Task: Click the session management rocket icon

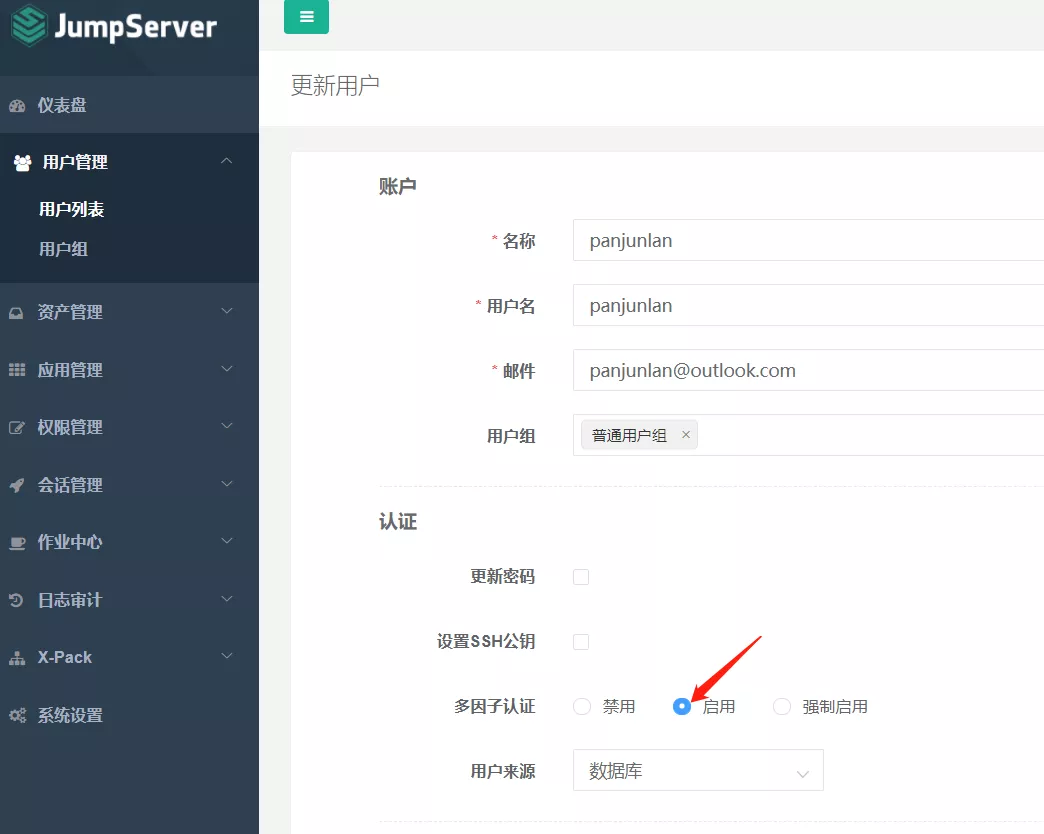Action: [x=17, y=485]
